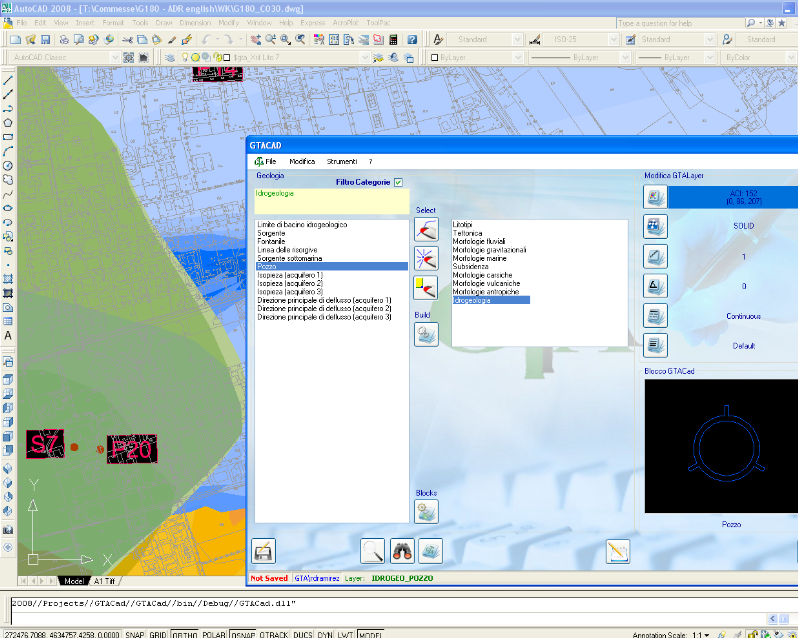798x638 pixels.
Task: Select the Polygon draw tool
Action: click(x=8, y=123)
